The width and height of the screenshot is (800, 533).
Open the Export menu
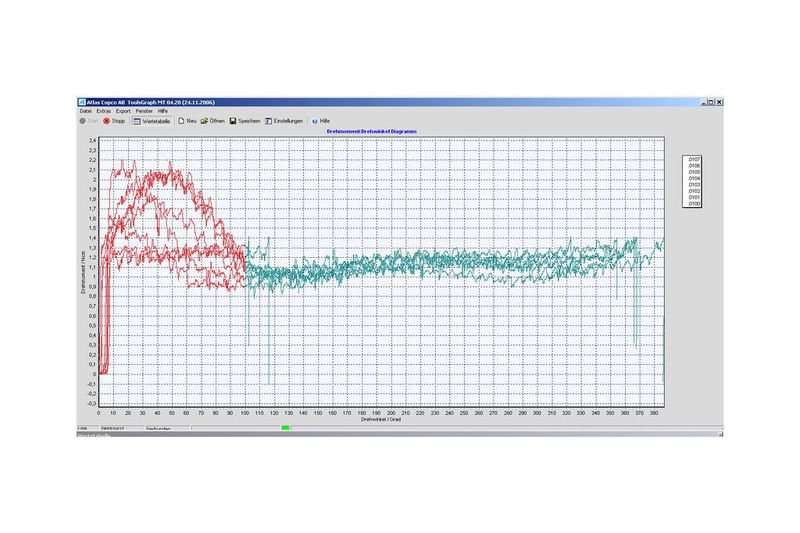[x=123, y=111]
